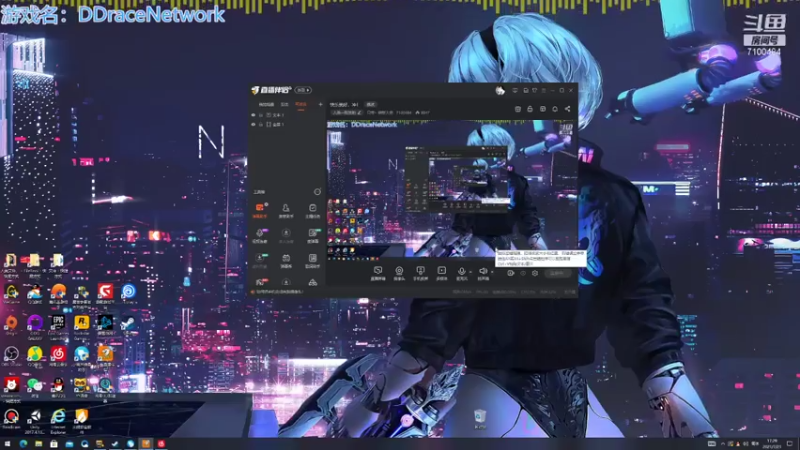Click the bell notification icon above preview
Viewport: 800px width, 450px height.
click(x=555, y=109)
